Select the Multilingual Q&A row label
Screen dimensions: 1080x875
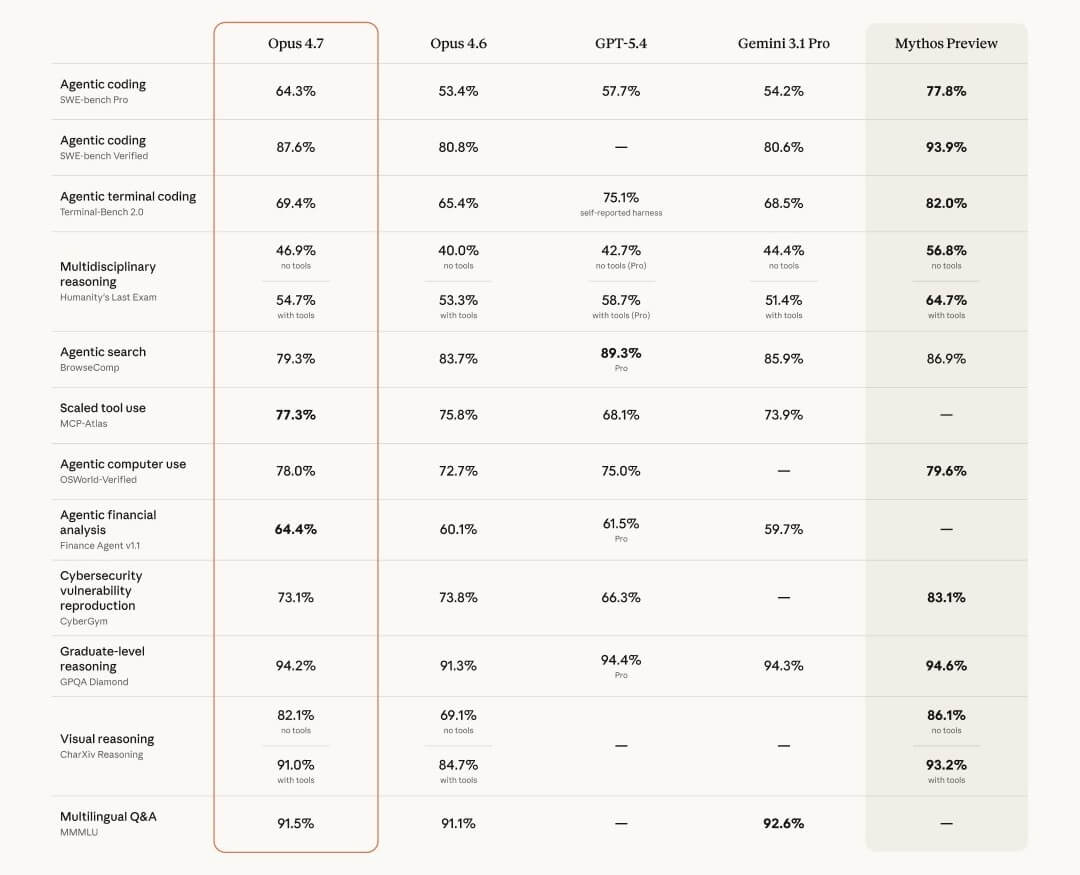(108, 817)
